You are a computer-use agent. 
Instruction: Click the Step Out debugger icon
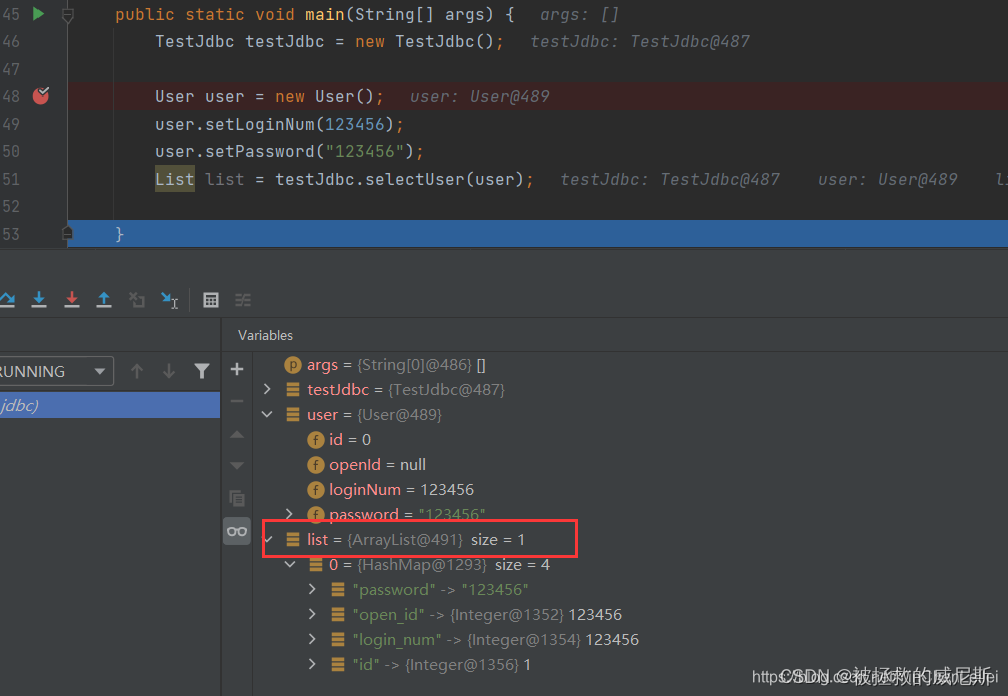pyautogui.click(x=104, y=299)
